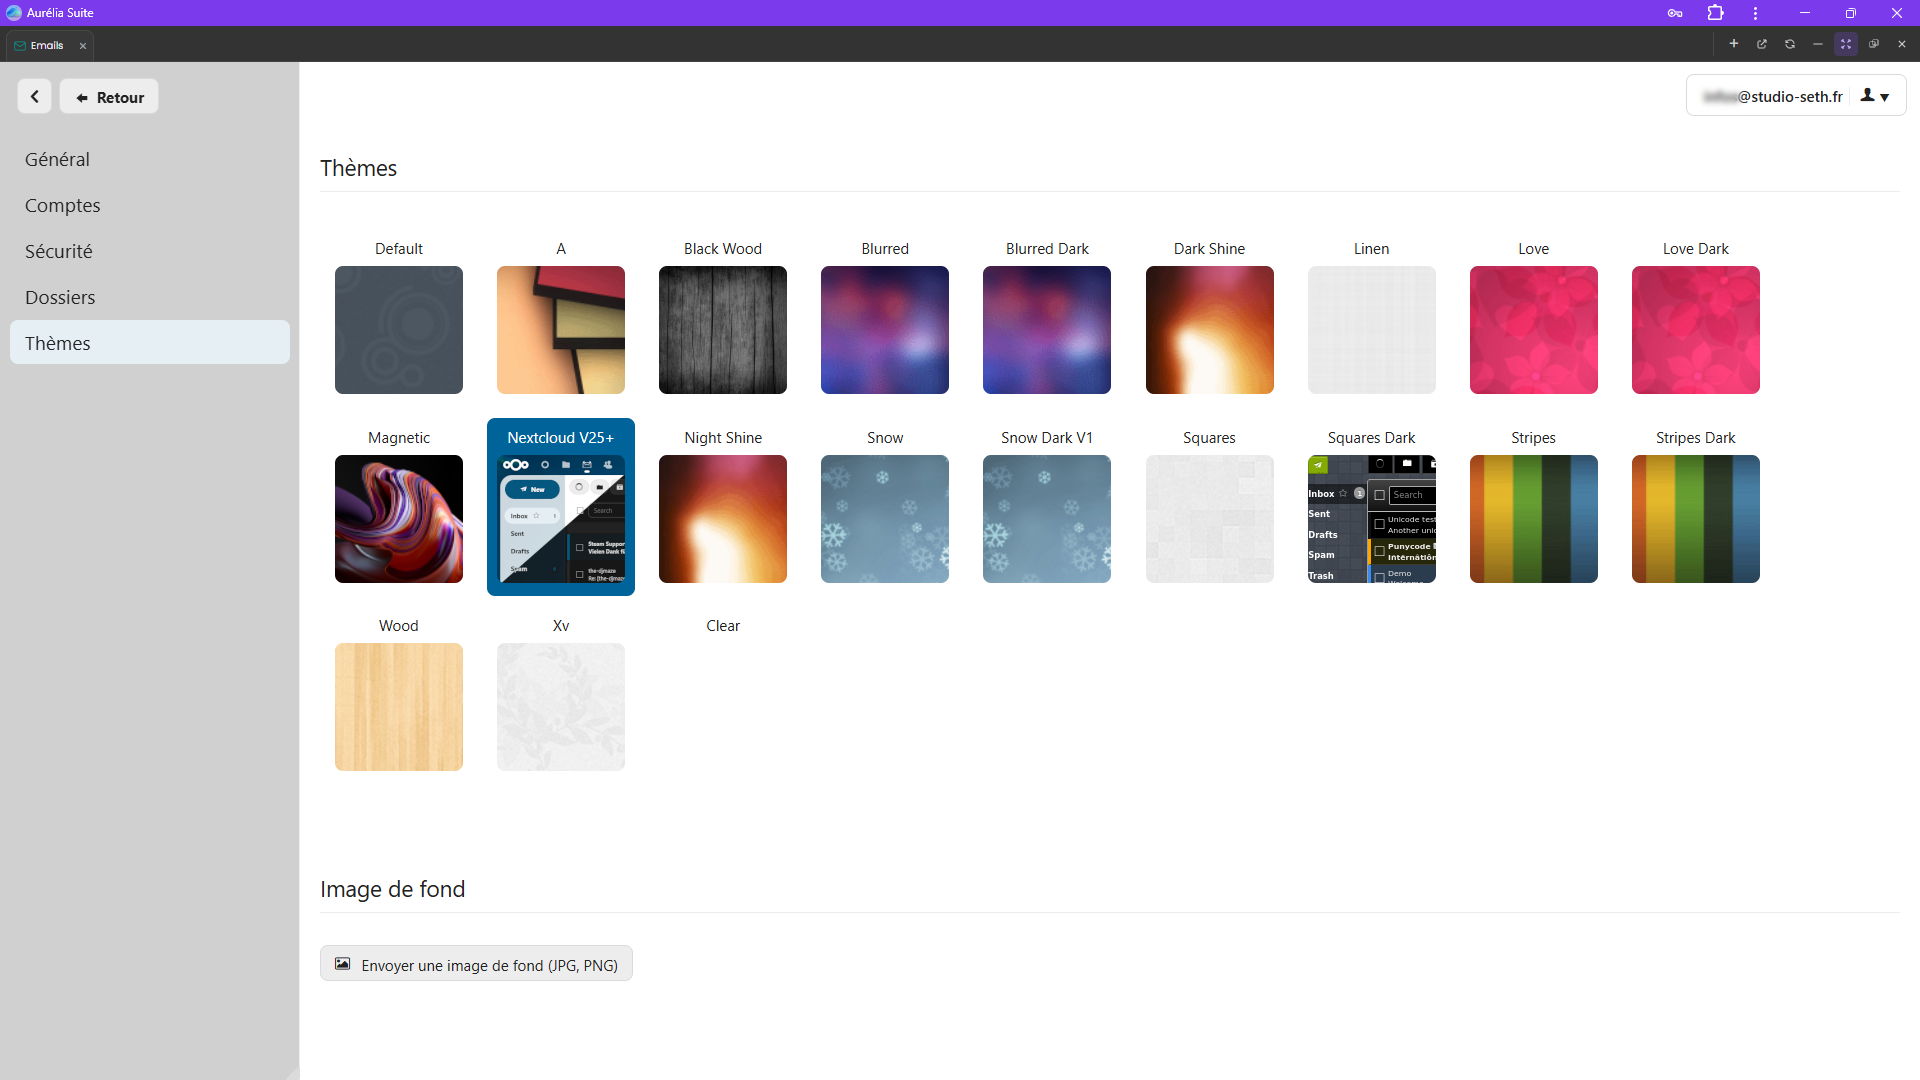Click the password key icon in title bar
This screenshot has height=1080, width=1920.
[x=1675, y=13]
